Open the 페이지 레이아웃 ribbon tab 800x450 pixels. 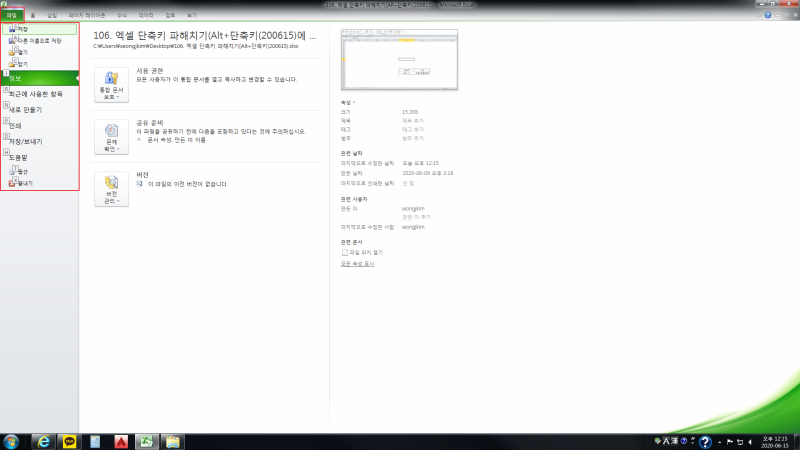[87, 15]
